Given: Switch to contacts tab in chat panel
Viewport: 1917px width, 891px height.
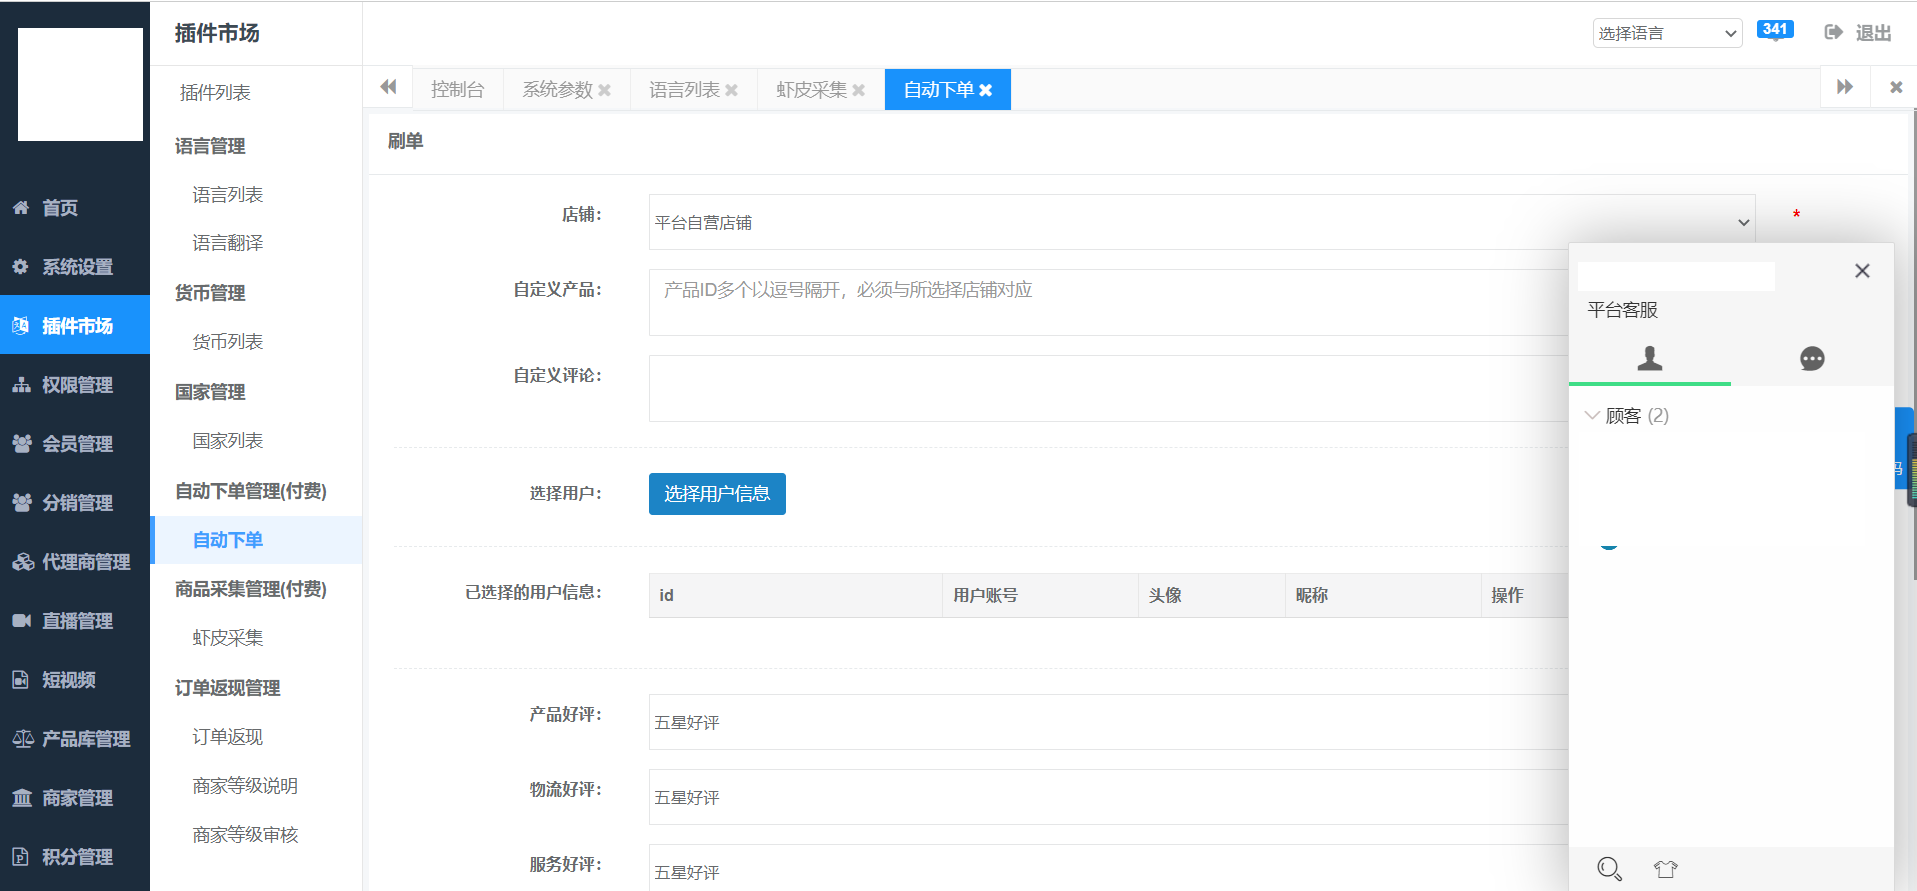Looking at the screenshot, I should pyautogui.click(x=1650, y=359).
